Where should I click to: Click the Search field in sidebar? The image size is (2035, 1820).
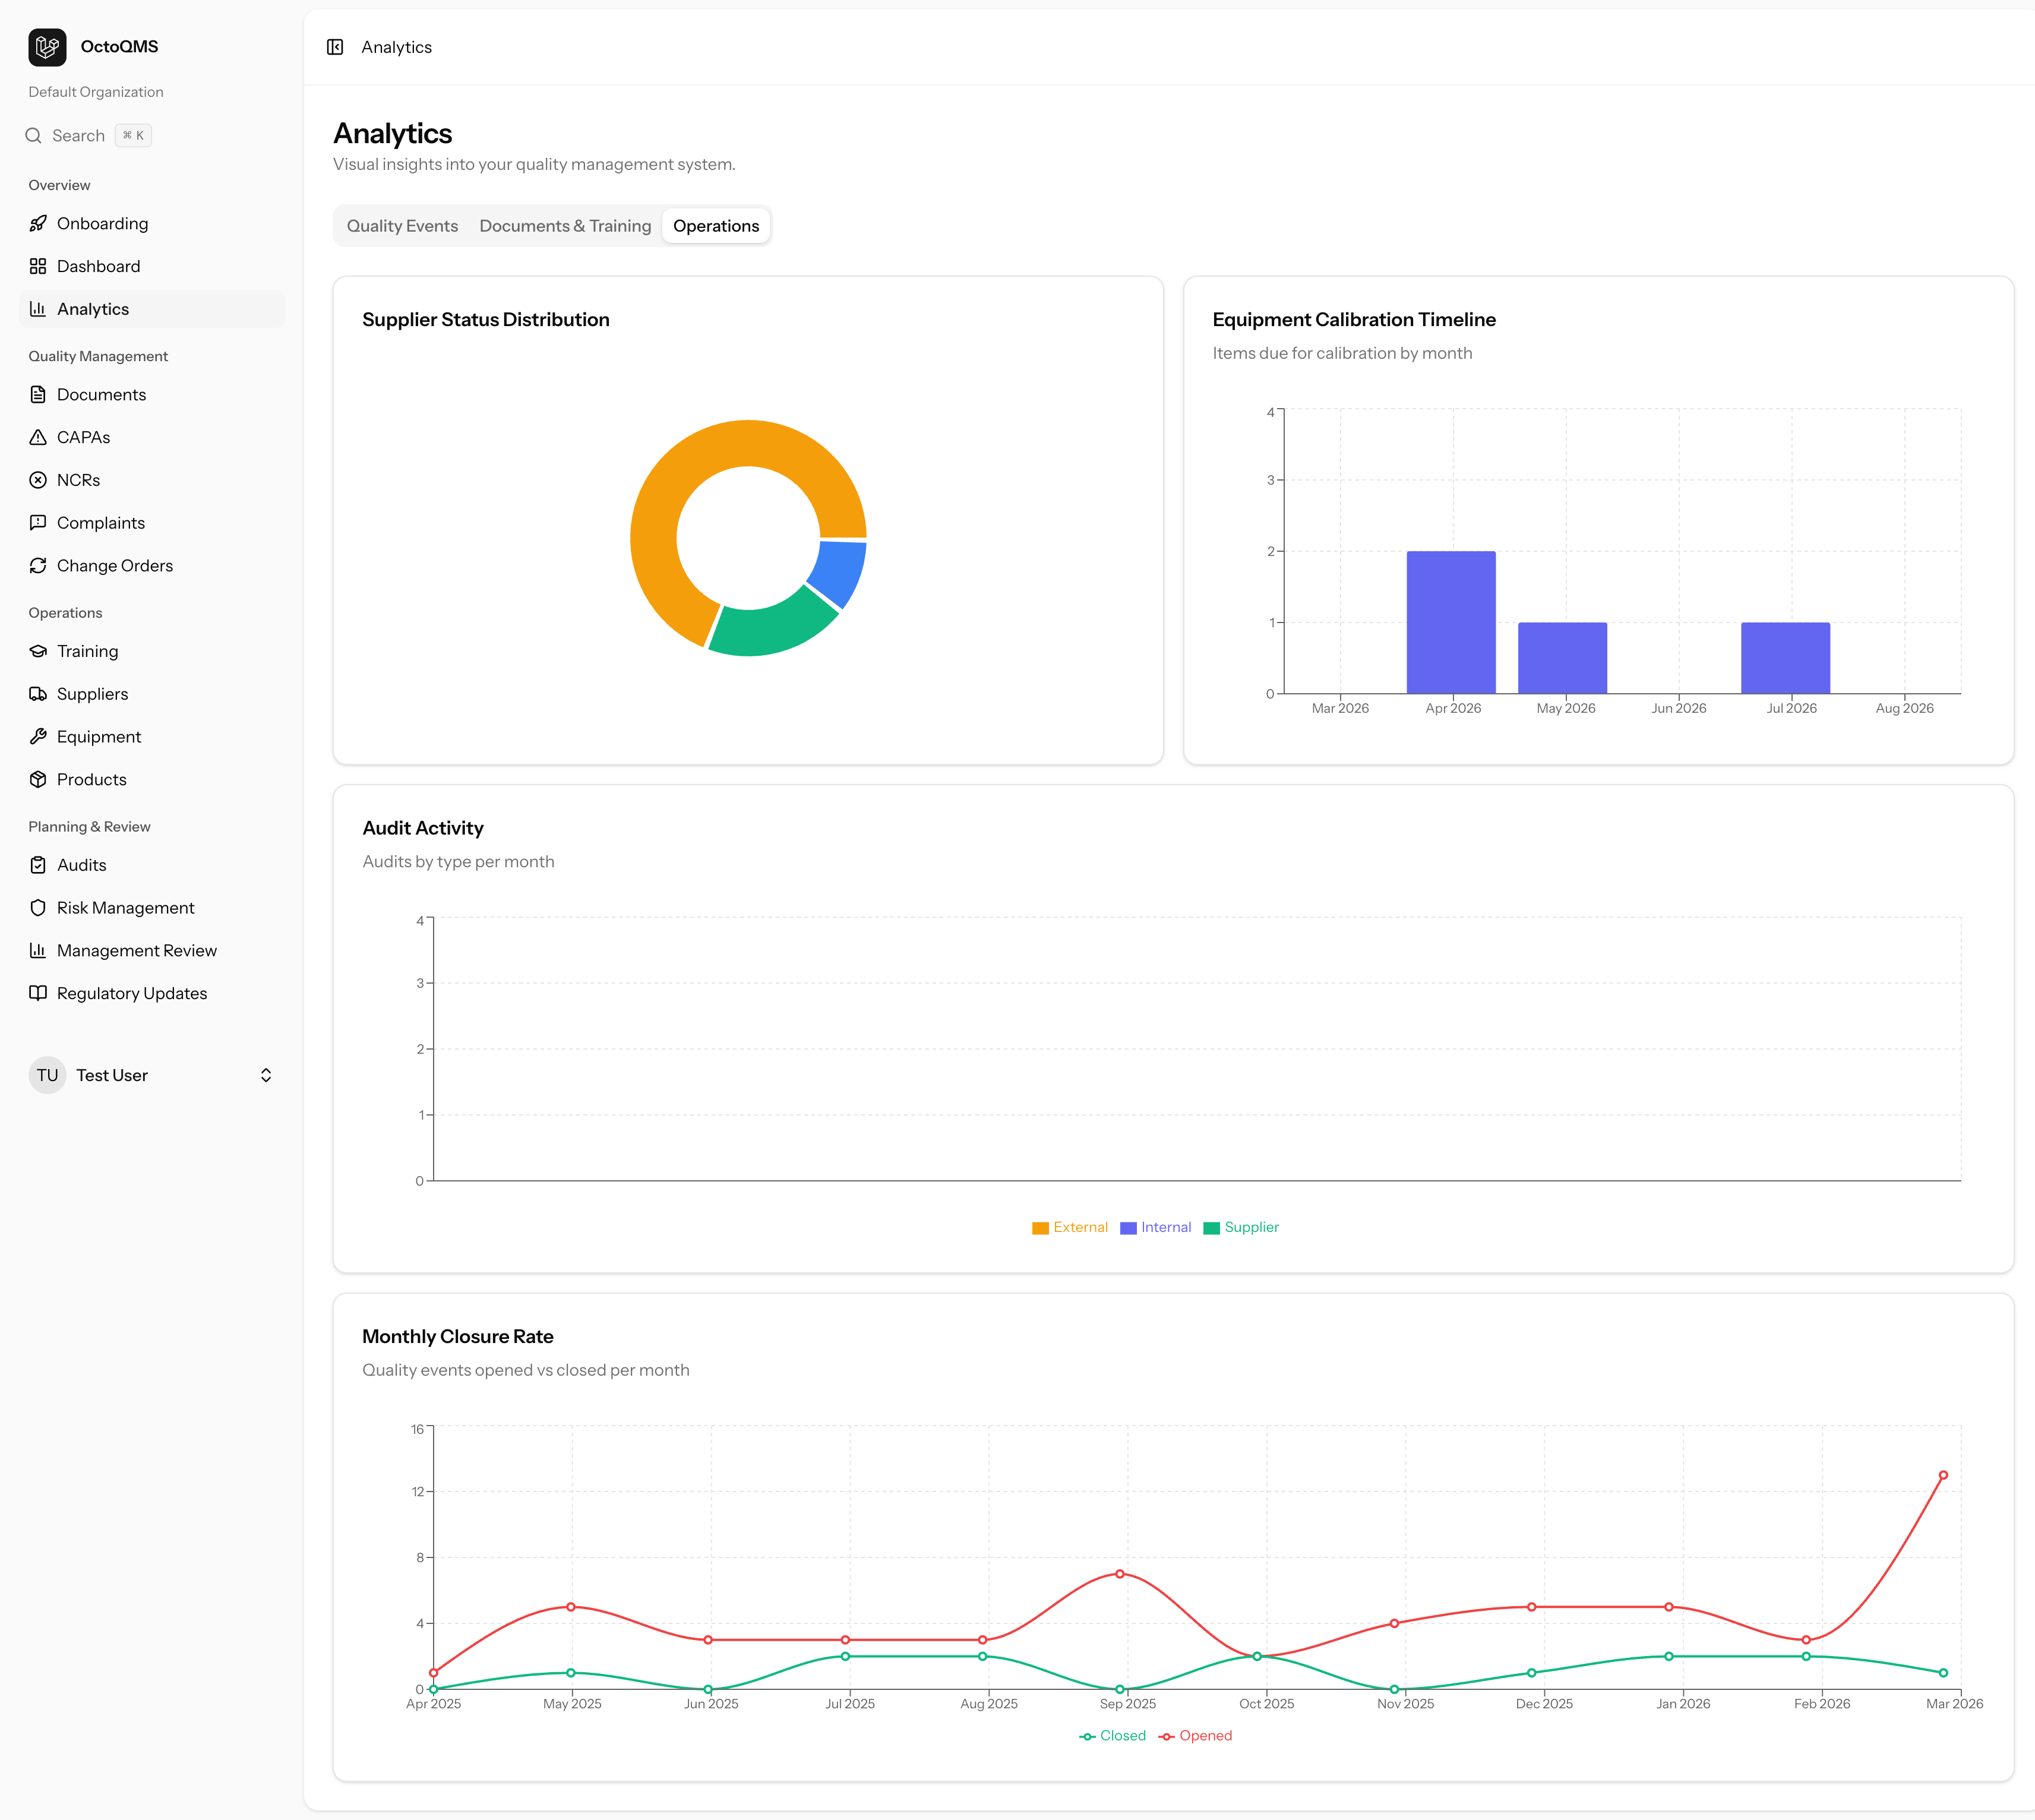[88, 135]
